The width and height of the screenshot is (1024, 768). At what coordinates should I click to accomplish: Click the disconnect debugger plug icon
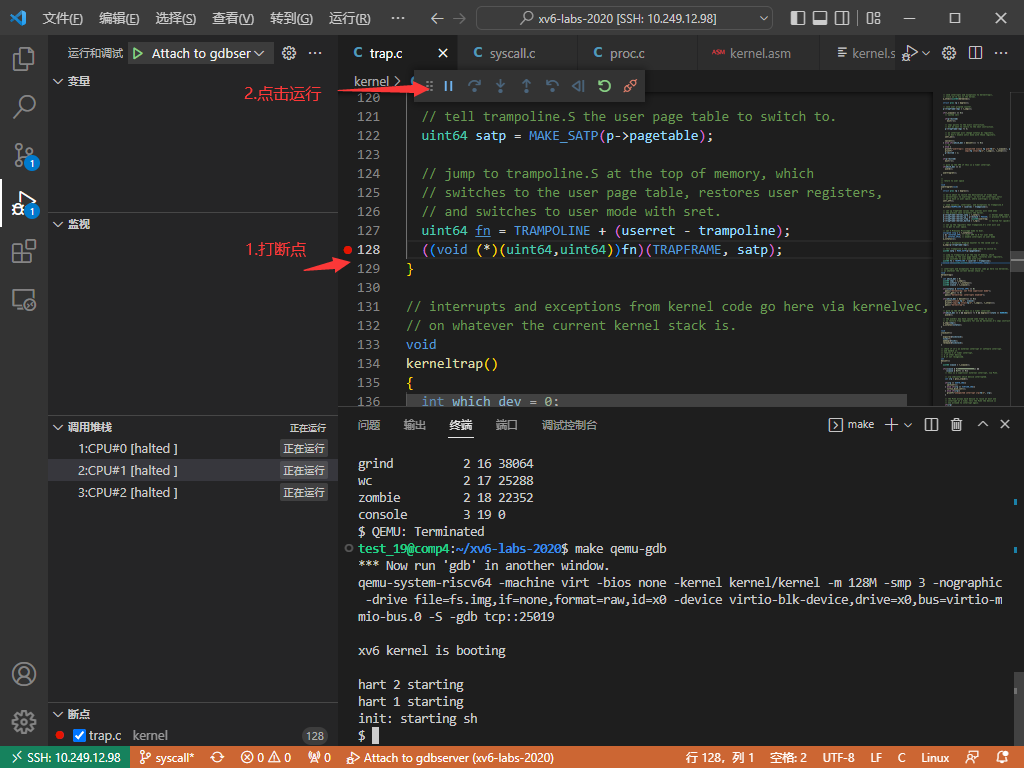tap(630, 87)
